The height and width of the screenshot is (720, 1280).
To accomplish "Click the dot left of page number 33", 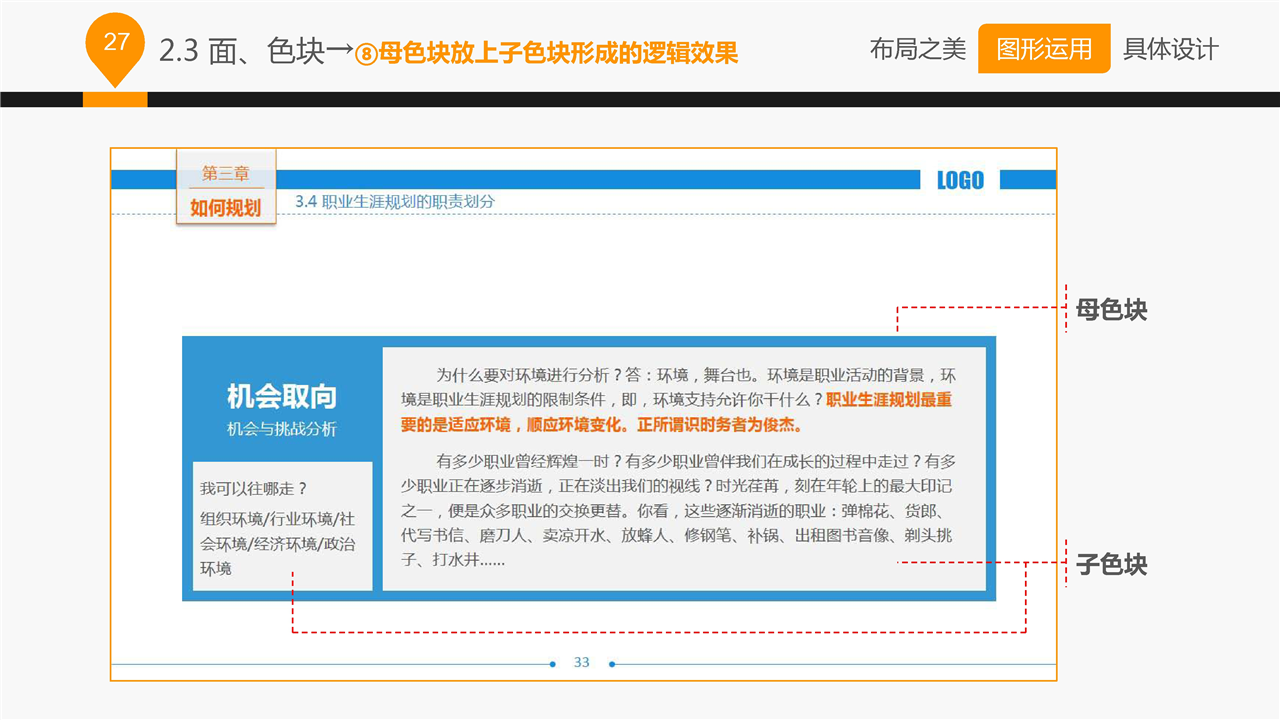I will click(552, 664).
